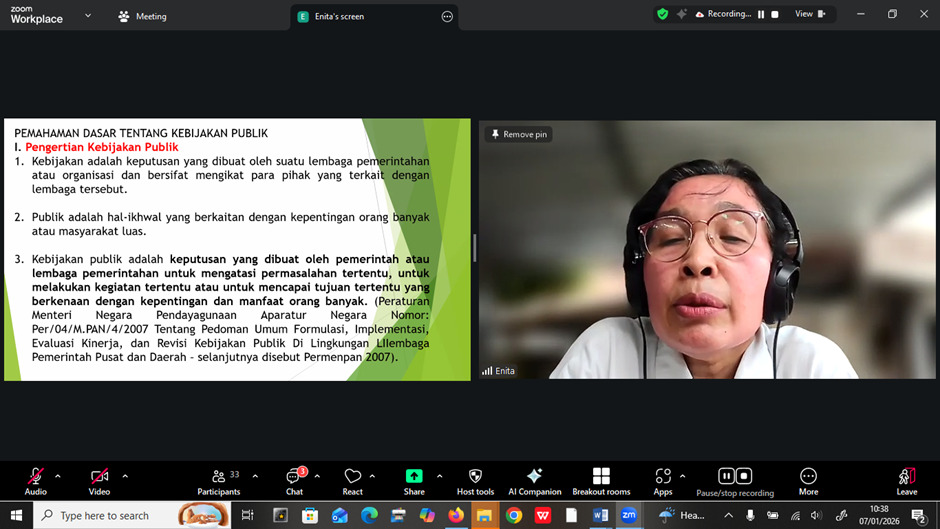Click Remove pin on Enita's video
The image size is (940, 529).
point(519,134)
